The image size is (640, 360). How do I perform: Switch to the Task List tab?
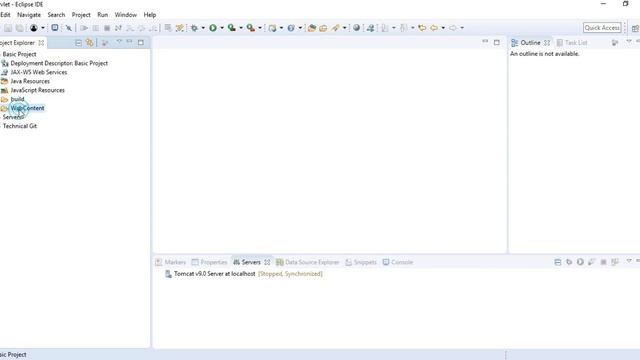(572, 42)
